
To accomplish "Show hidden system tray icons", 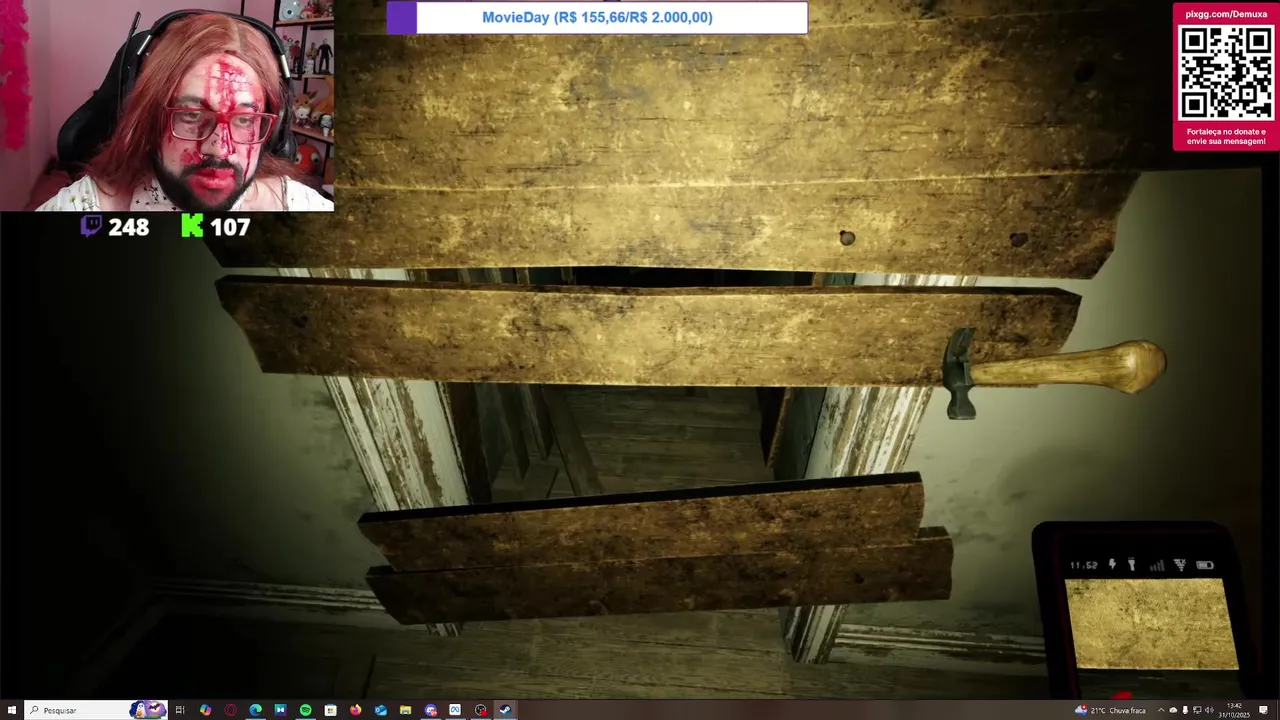I will (1161, 710).
